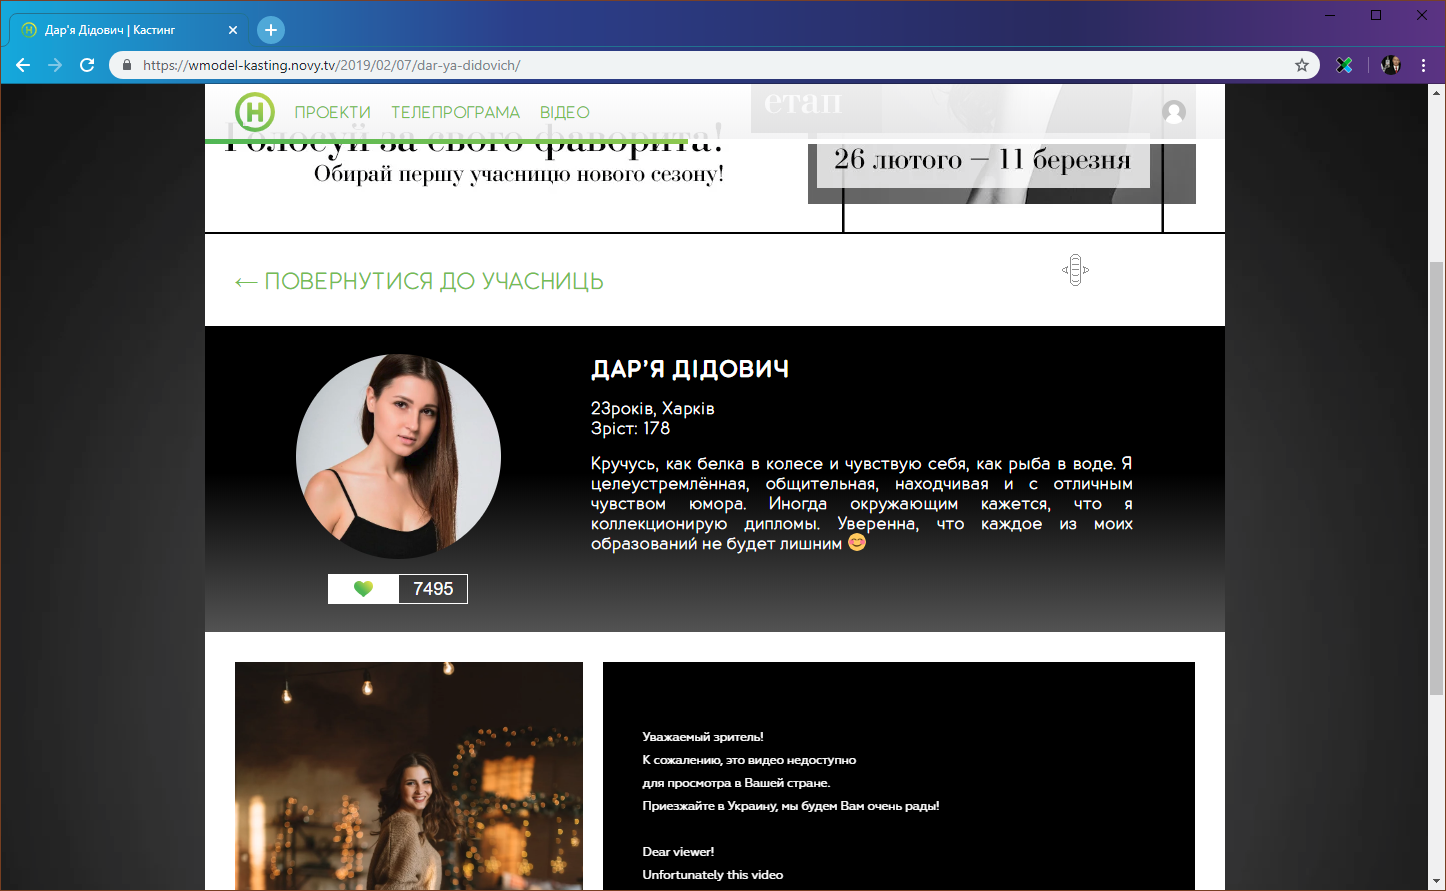This screenshot has height=891, width=1446.
Task: Click the 'Обирай першу учасницю' subtitle
Action: tap(519, 174)
